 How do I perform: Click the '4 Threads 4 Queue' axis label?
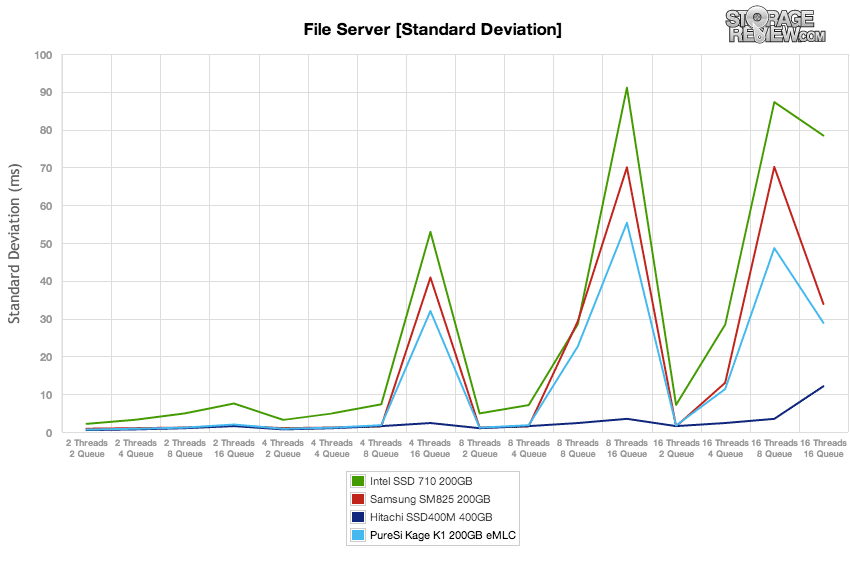click(x=332, y=448)
